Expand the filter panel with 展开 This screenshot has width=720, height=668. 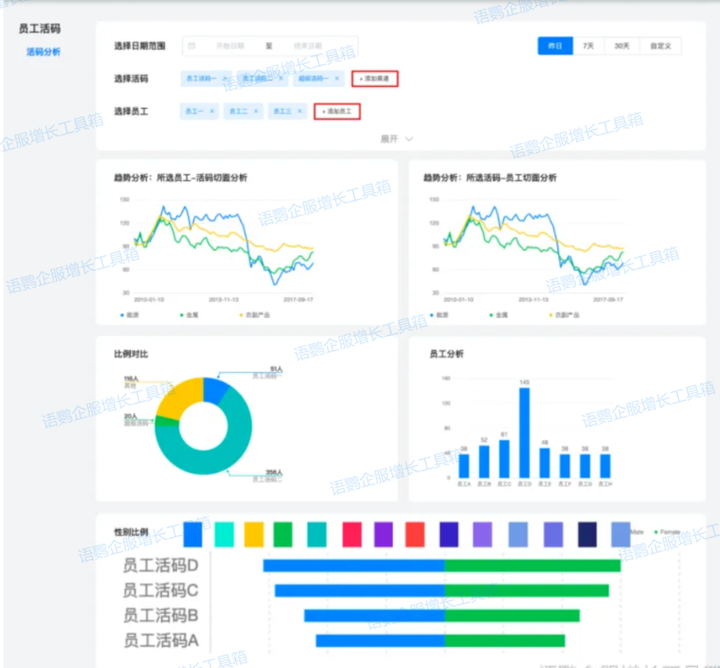point(397,139)
